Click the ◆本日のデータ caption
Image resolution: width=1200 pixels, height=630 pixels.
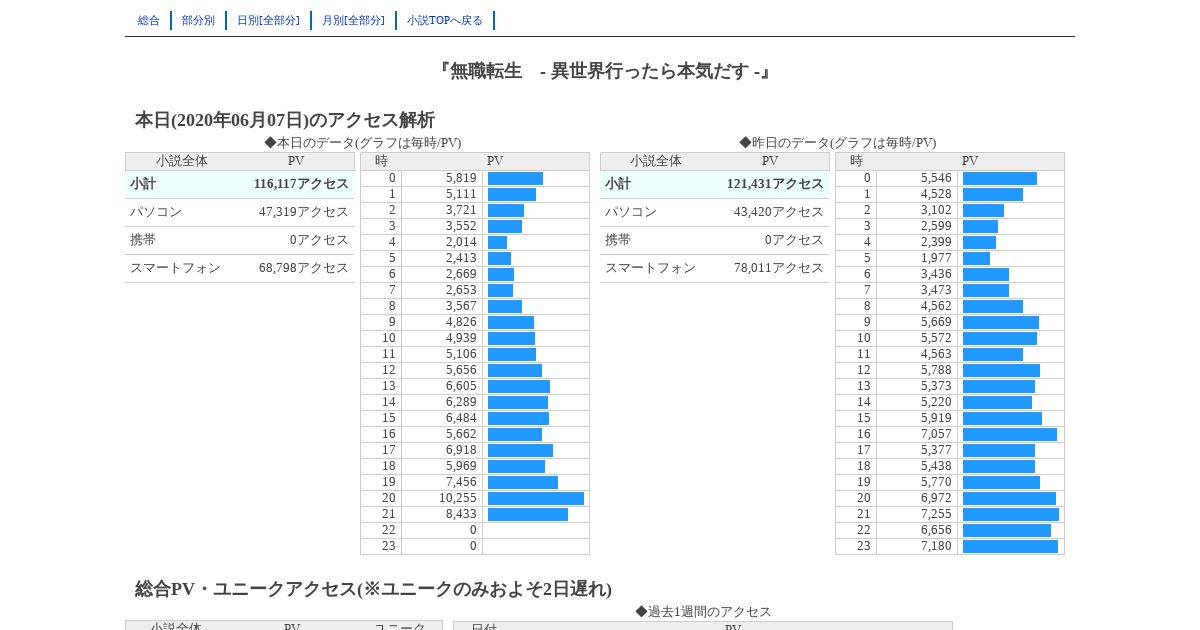pyautogui.click(x=363, y=143)
